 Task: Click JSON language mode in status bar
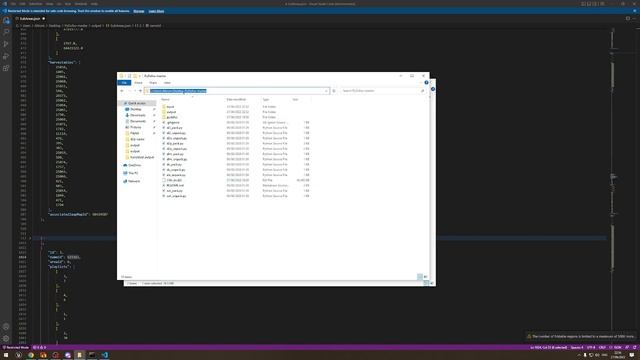tap(617, 347)
